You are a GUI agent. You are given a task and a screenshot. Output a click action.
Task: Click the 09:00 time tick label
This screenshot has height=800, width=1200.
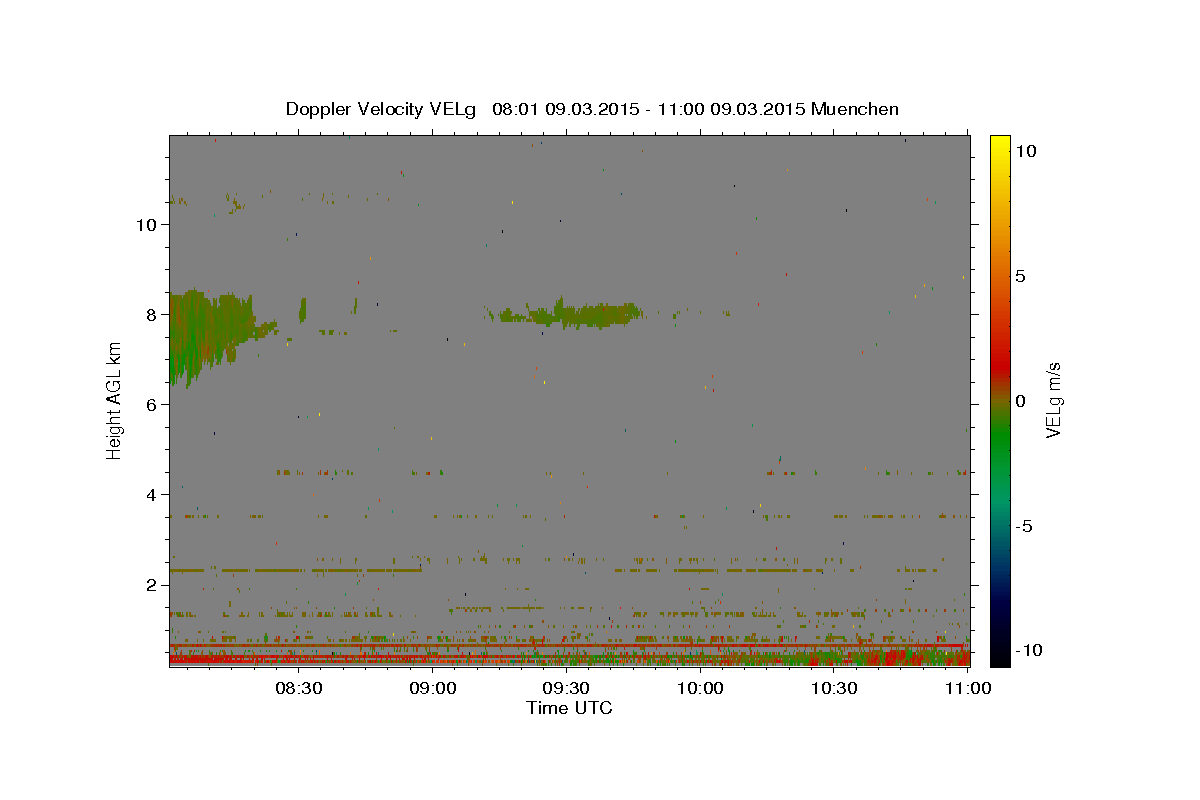pos(433,688)
